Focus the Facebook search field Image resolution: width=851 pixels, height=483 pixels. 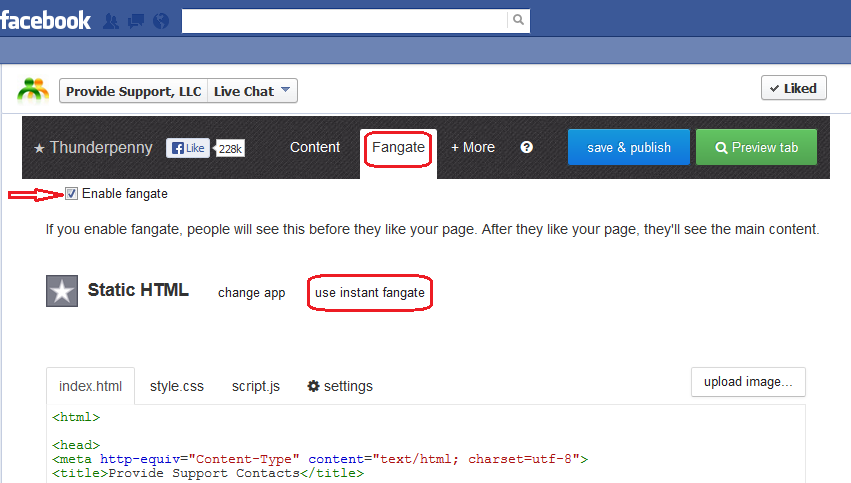[x=344, y=21]
